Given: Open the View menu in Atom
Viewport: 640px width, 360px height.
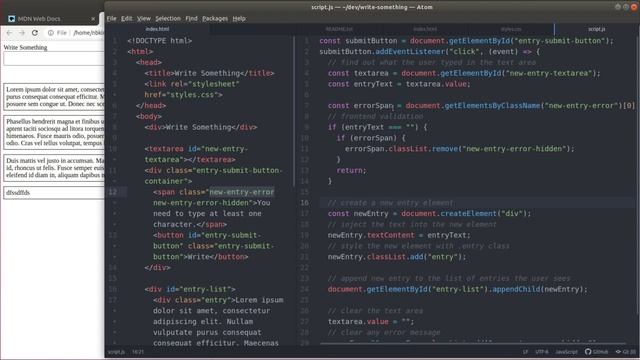Looking at the screenshot, I should coord(144,18).
